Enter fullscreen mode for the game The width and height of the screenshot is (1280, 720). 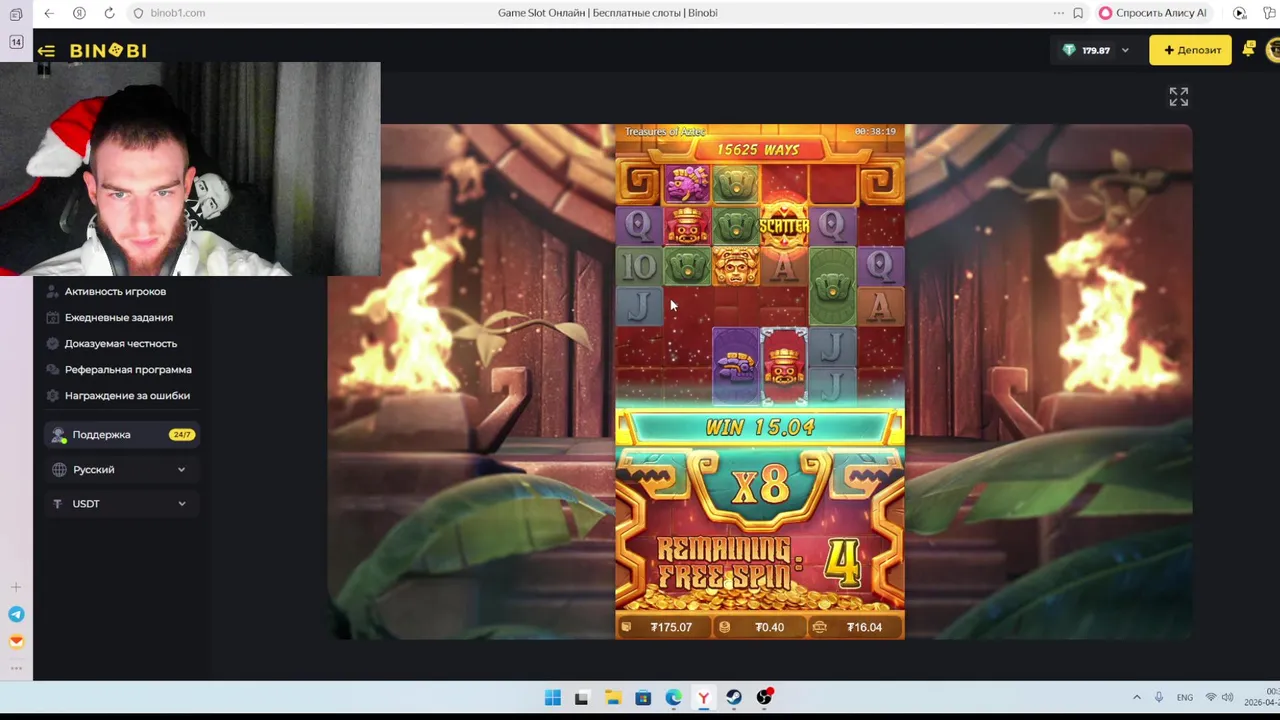coord(1179,96)
